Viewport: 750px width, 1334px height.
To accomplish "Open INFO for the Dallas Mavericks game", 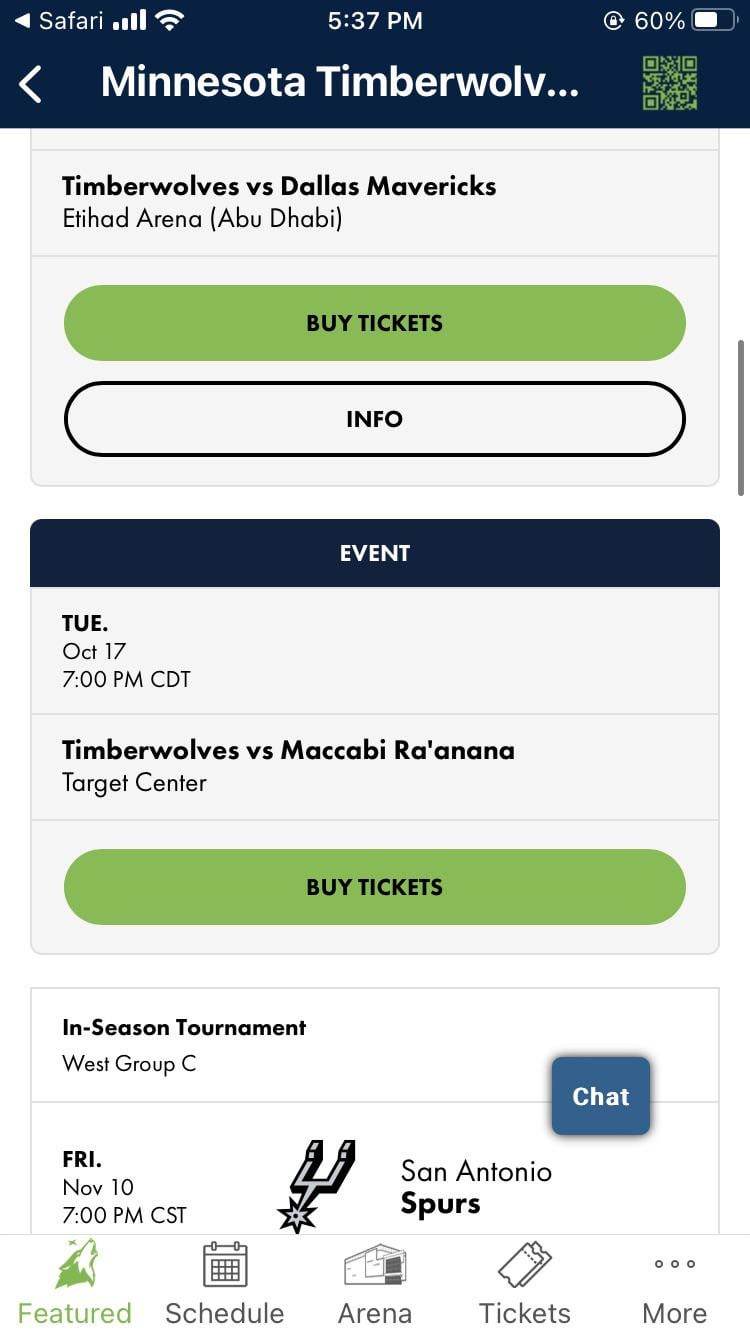I will [x=374, y=419].
